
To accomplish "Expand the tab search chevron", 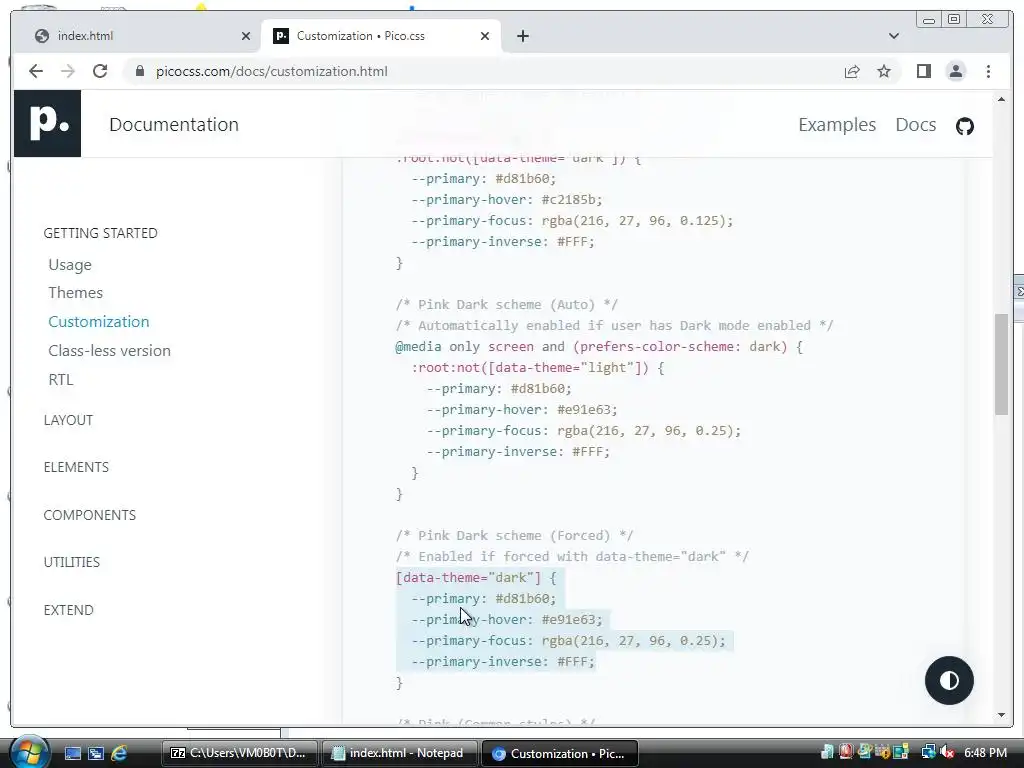I will pos(894,36).
